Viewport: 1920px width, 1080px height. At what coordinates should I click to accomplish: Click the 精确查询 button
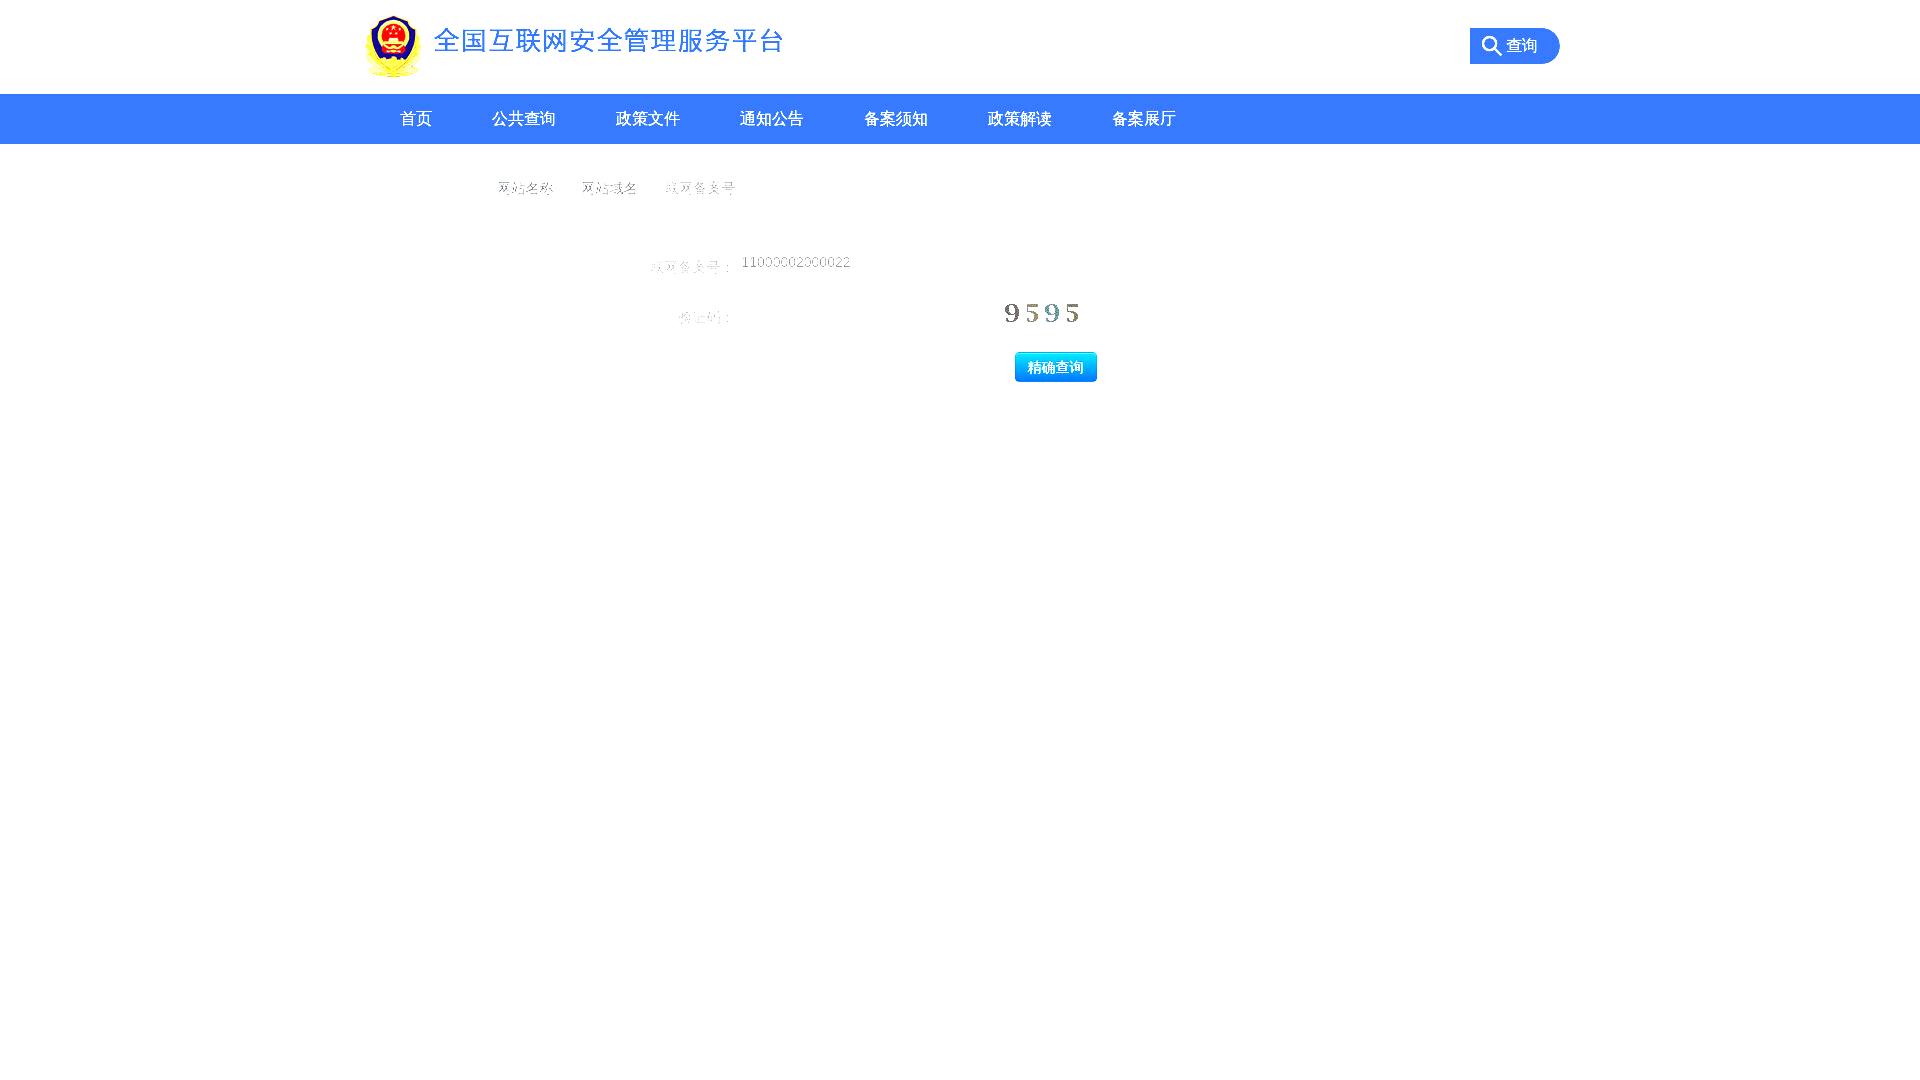tap(1055, 367)
